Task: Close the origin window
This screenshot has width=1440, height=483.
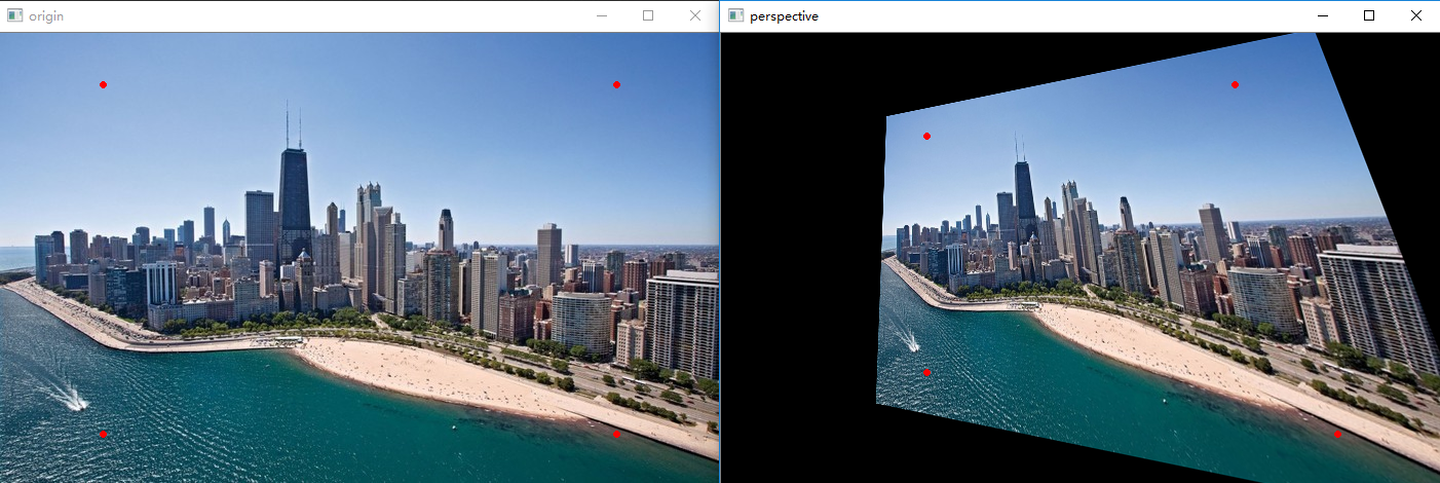Action: pos(695,16)
